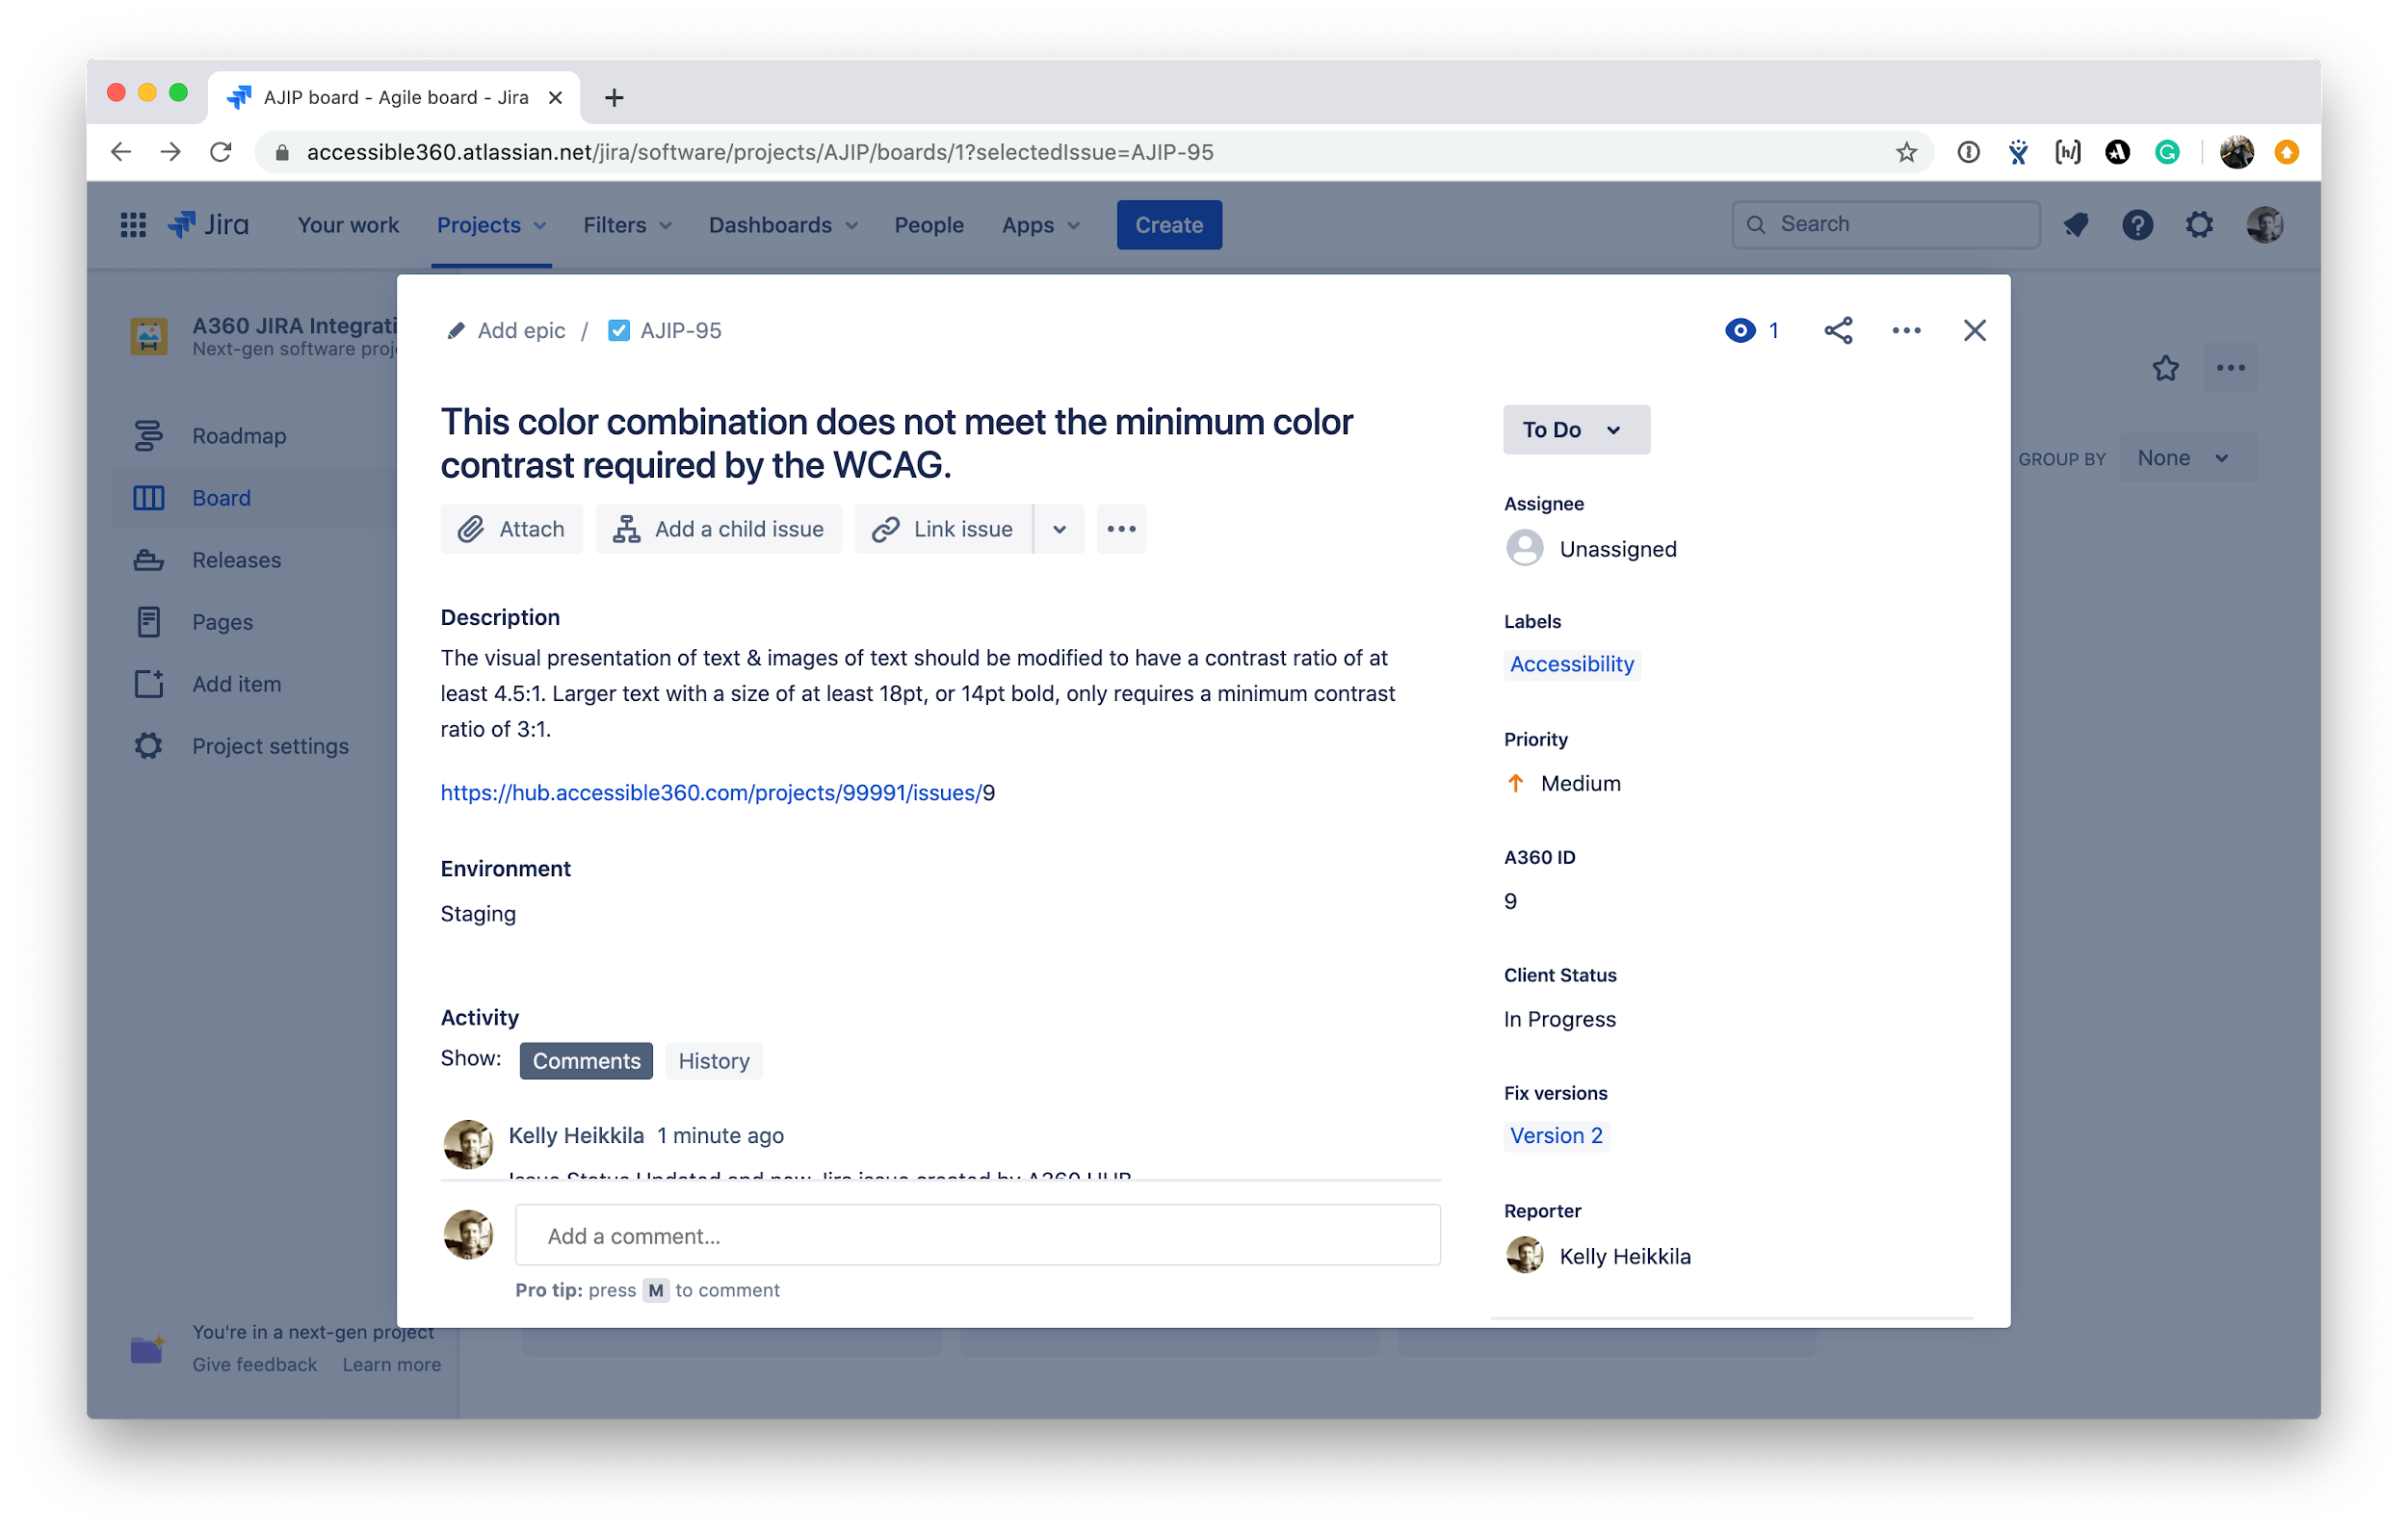Open the Jira help question mark icon
Image resolution: width=2408 pixels, height=1534 pixels.
(2137, 225)
